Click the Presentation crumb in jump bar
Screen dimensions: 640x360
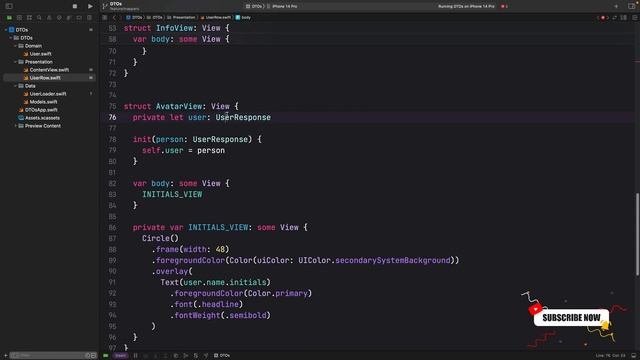pyautogui.click(x=181, y=18)
